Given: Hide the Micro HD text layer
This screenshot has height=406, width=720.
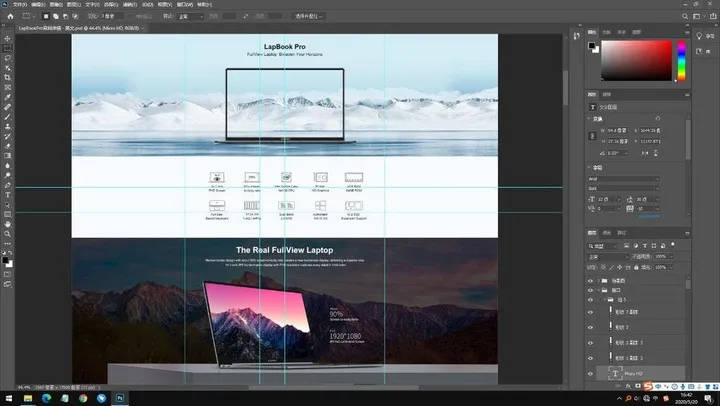Looking at the screenshot, I should pyautogui.click(x=591, y=374).
